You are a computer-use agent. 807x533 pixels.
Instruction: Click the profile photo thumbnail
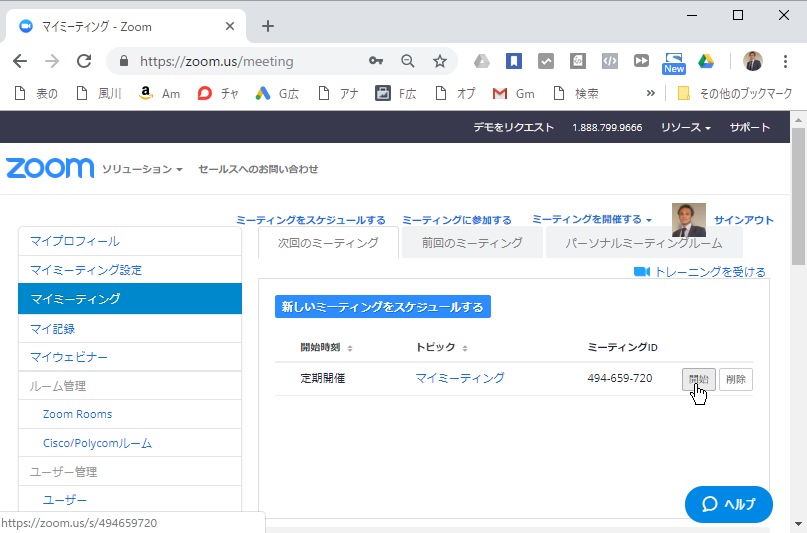click(689, 220)
